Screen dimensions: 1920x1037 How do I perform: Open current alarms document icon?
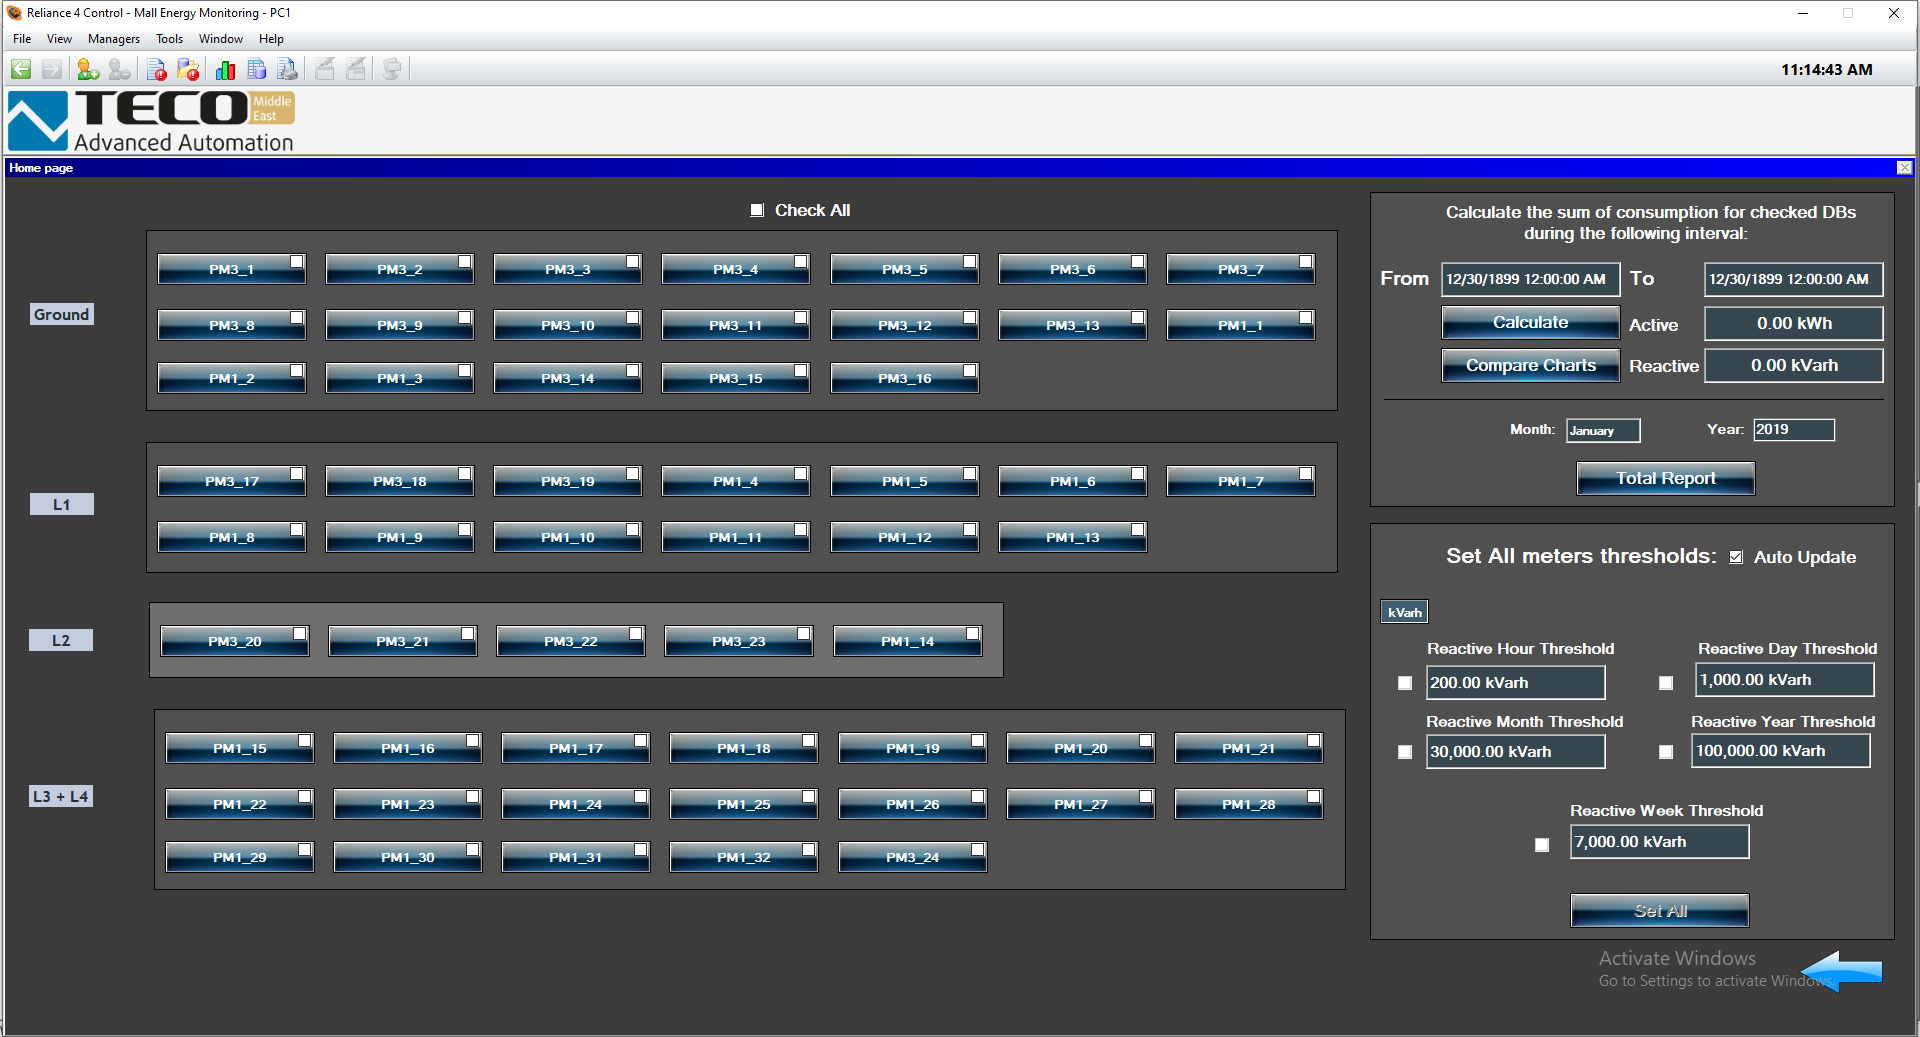pyautogui.click(x=156, y=69)
